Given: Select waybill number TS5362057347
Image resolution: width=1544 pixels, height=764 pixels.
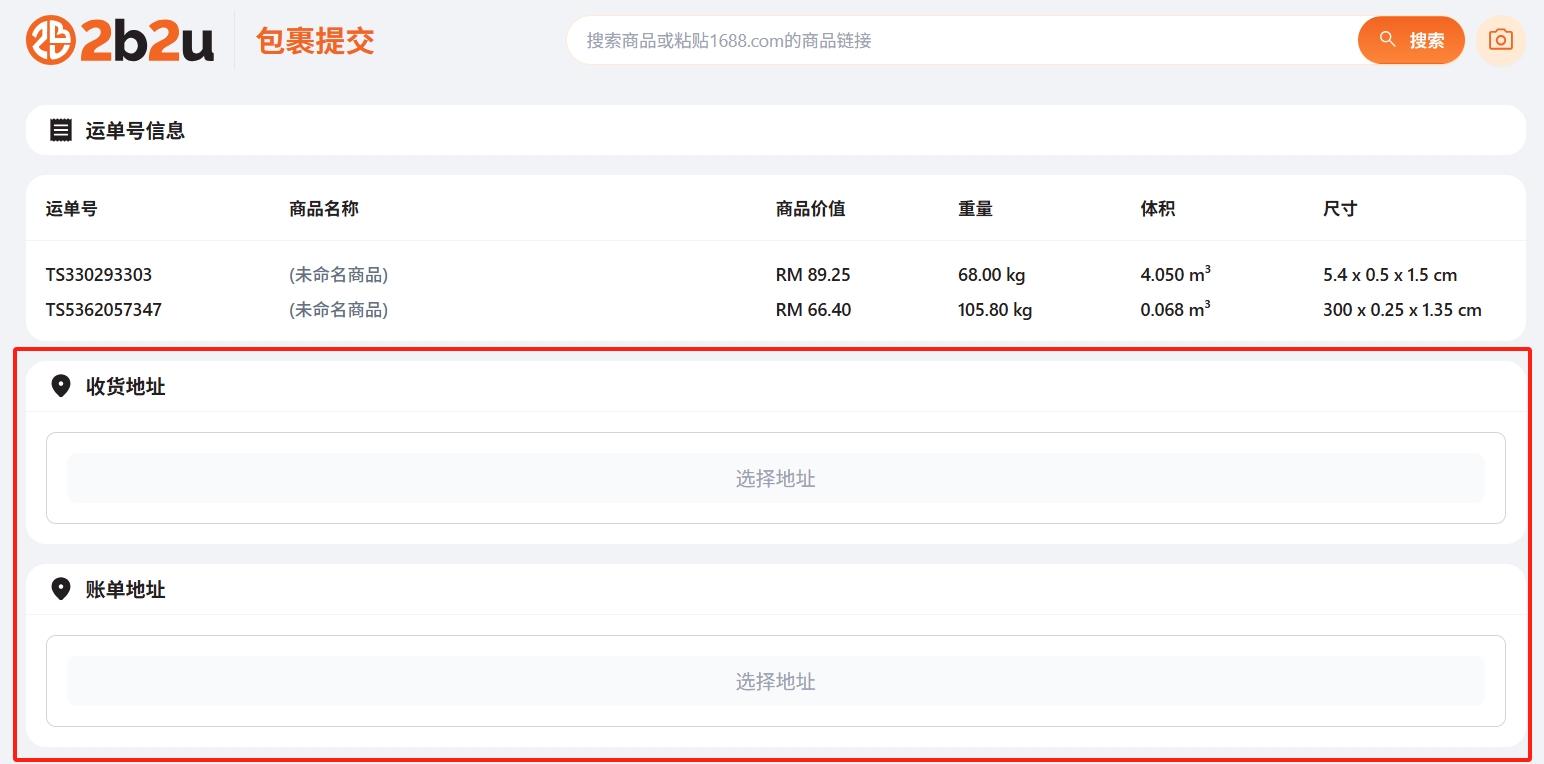Looking at the screenshot, I should (x=104, y=309).
